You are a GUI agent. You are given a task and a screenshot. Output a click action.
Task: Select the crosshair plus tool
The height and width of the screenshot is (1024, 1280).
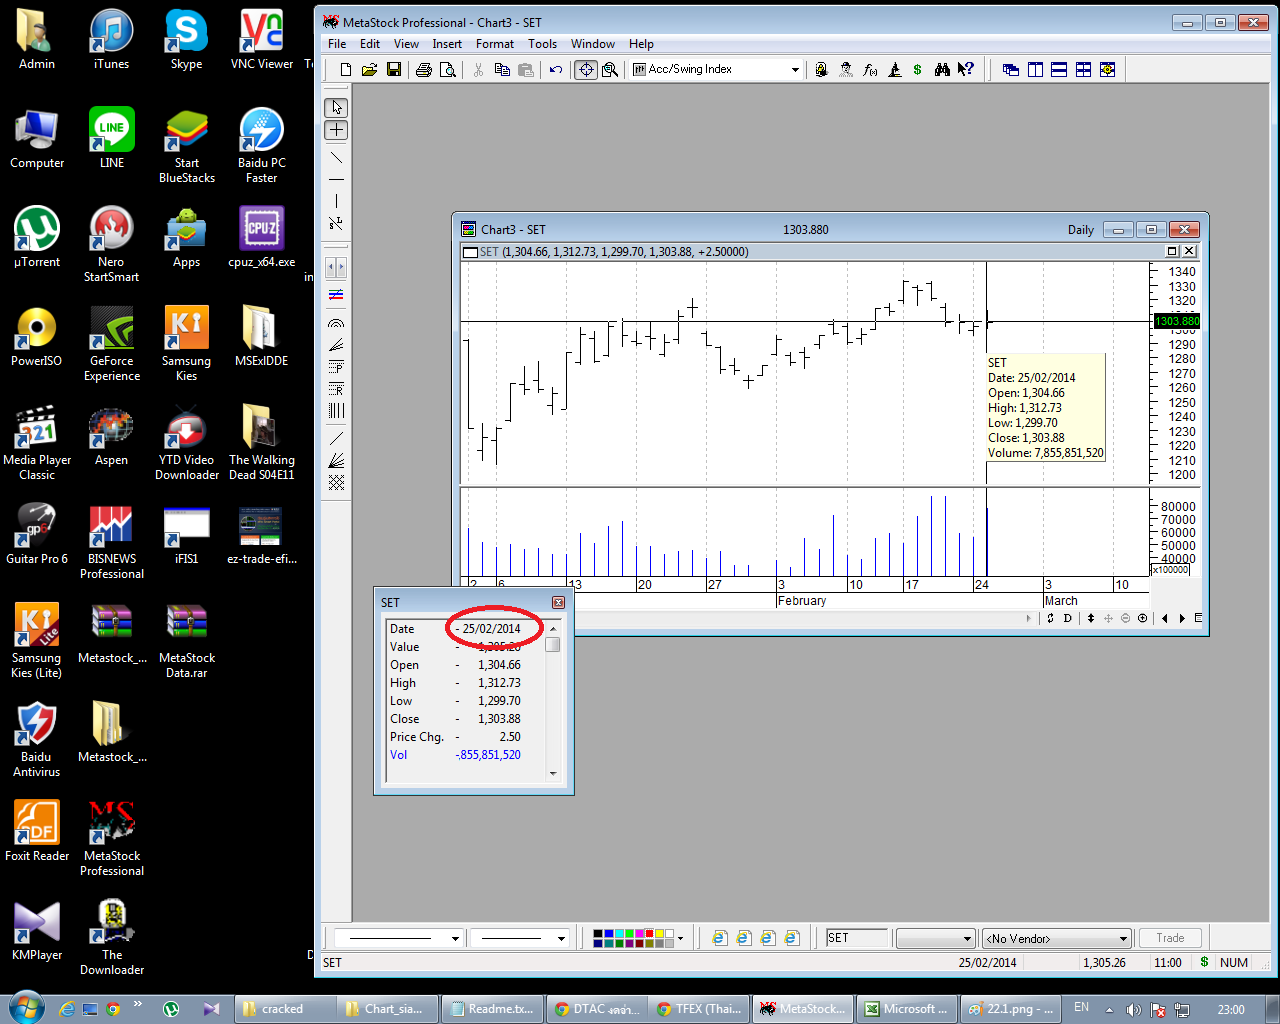pos(336,130)
